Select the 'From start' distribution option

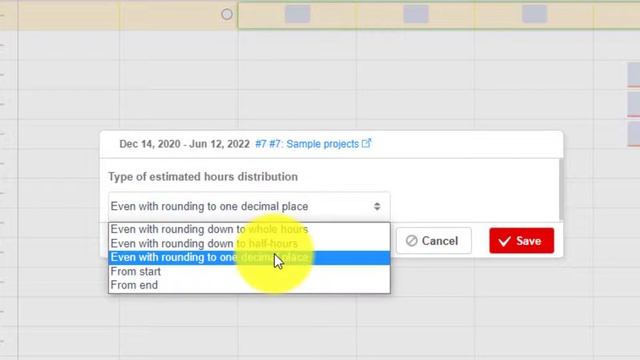[249, 271]
